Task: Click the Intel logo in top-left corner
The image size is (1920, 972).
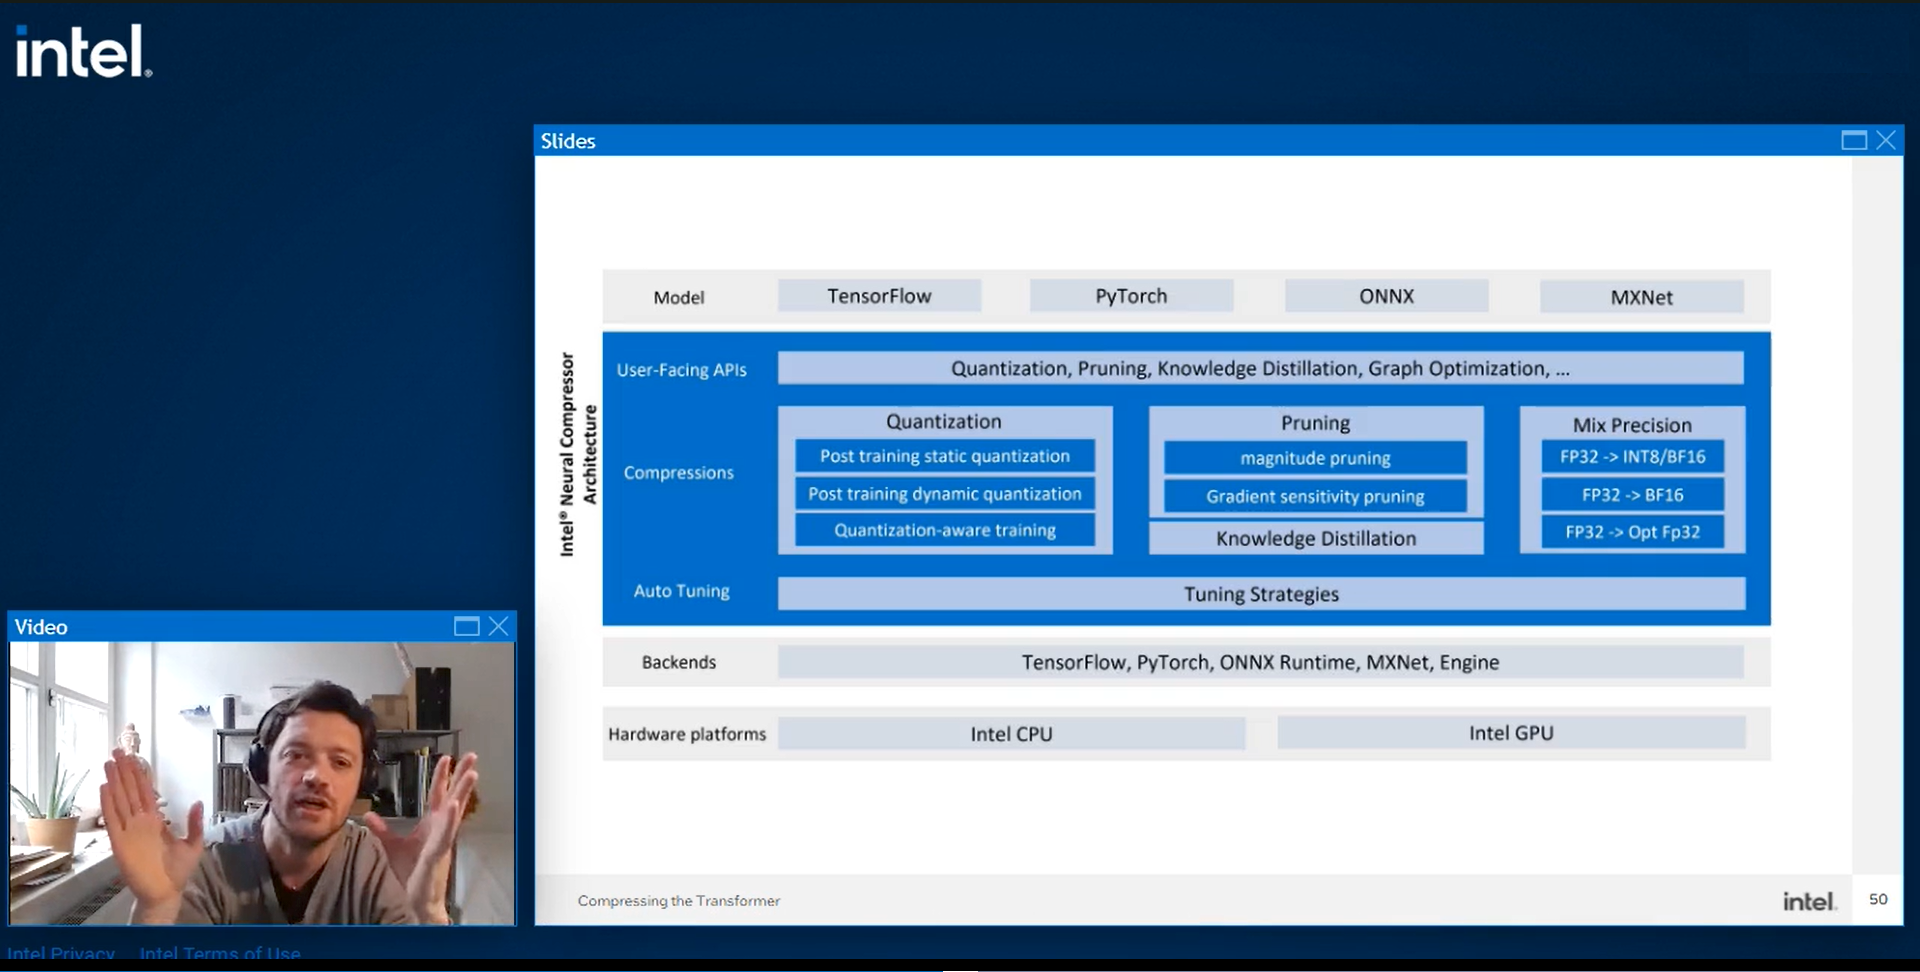Action: [x=83, y=52]
